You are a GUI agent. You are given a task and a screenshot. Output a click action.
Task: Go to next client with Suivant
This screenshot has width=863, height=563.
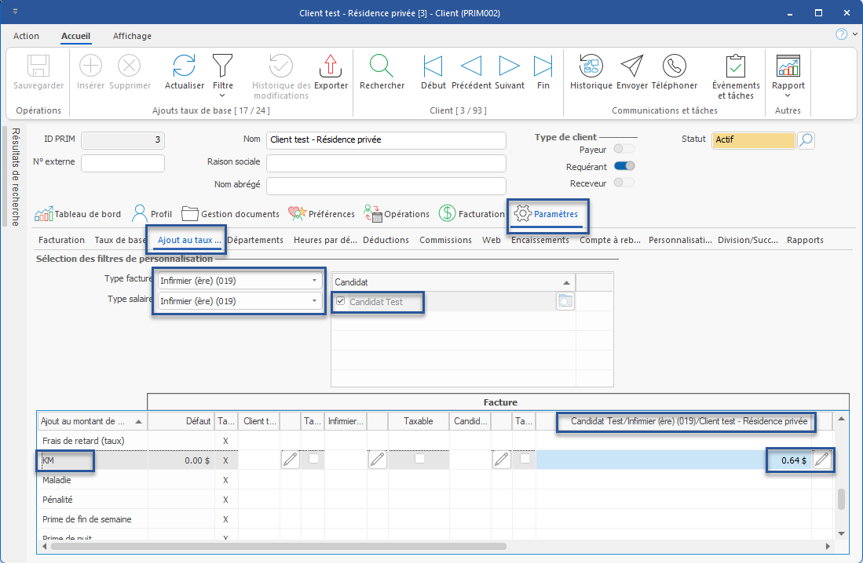tap(509, 66)
